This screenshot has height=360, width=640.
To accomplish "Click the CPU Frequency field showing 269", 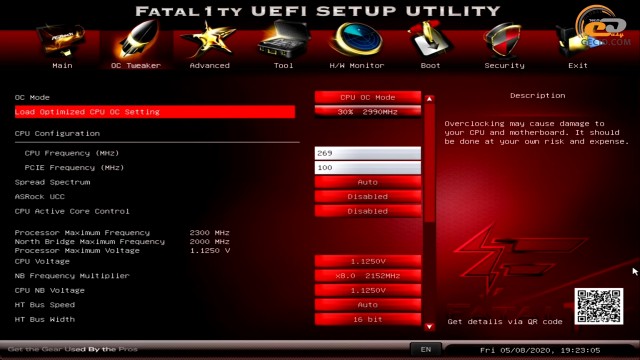I will pos(368,153).
